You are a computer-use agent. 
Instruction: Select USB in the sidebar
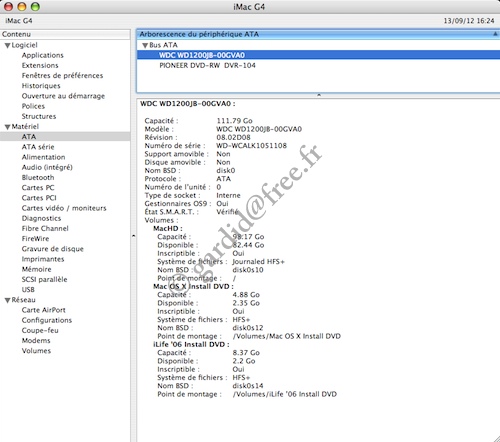click(28, 290)
